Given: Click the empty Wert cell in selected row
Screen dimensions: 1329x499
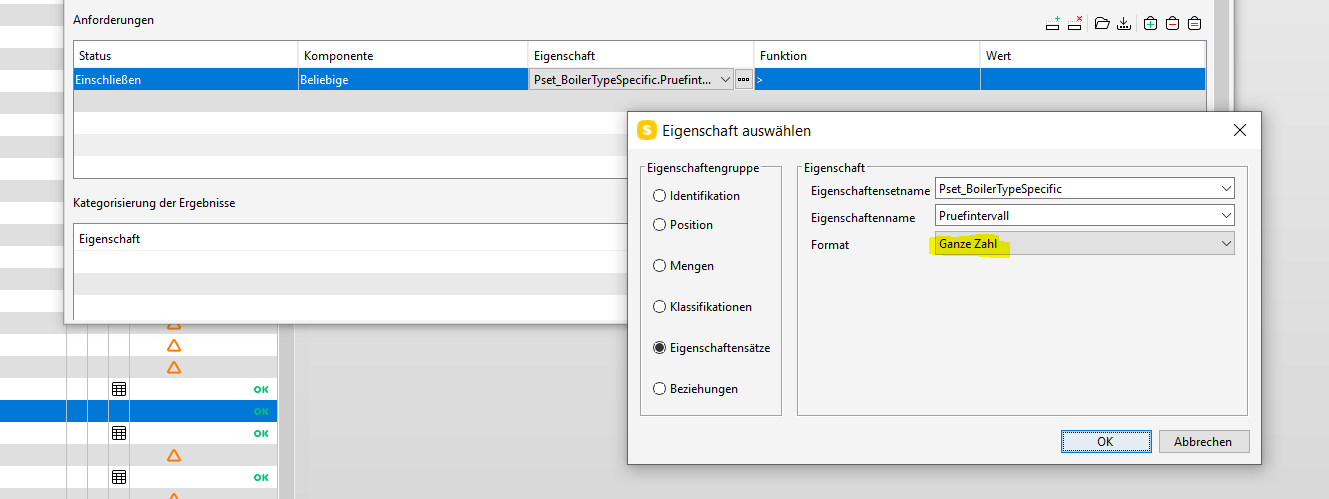Looking at the screenshot, I should tap(1093, 79).
